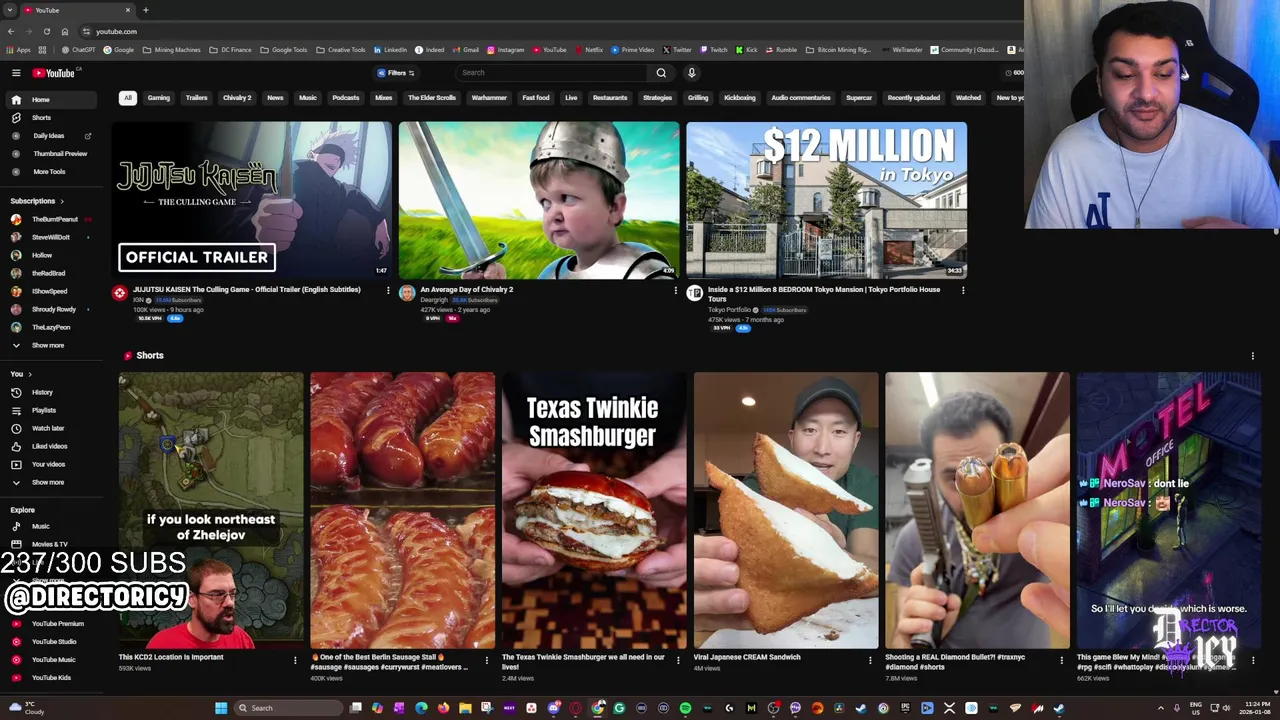Screen dimensions: 1280x720
Task: Open options for KCD2 Location short
Action: click(x=295, y=660)
